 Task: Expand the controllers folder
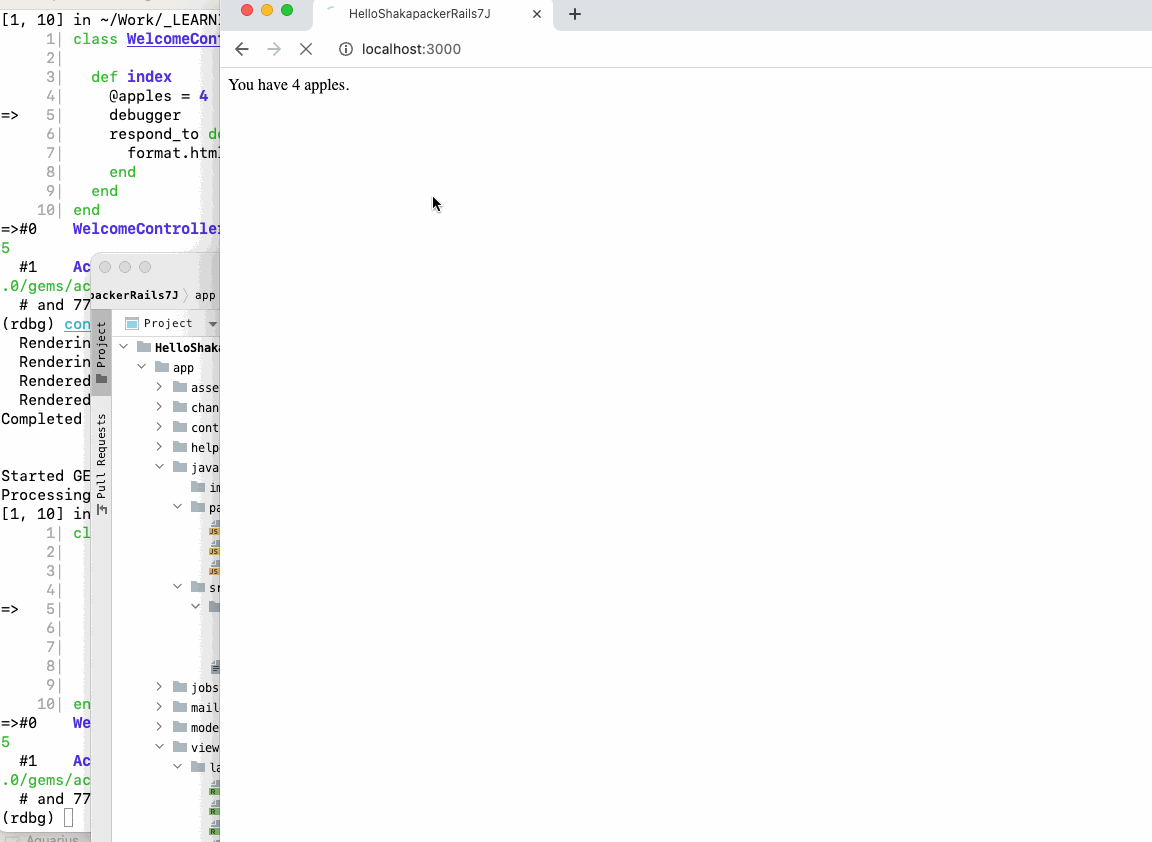pyautogui.click(x=159, y=427)
